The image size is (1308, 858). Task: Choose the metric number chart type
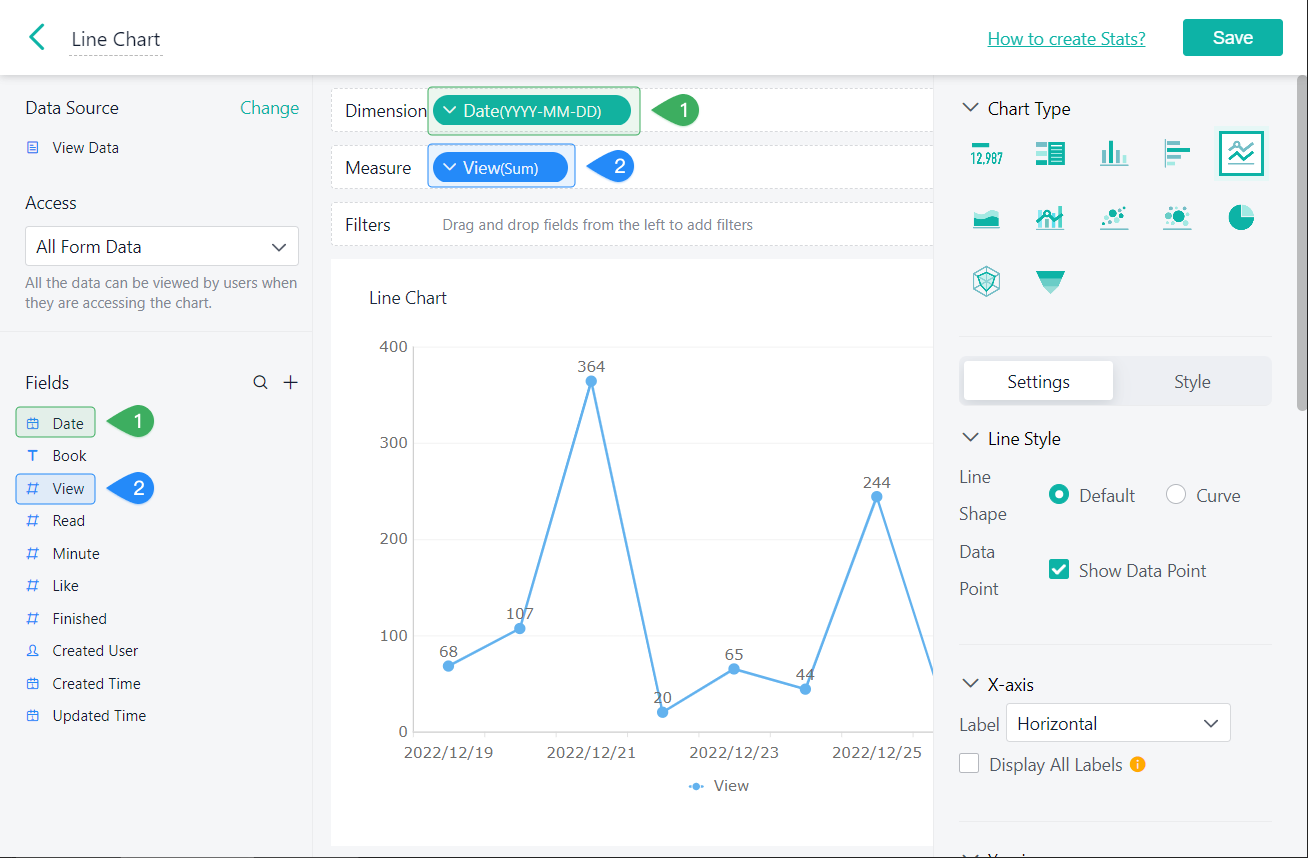[x=986, y=153]
